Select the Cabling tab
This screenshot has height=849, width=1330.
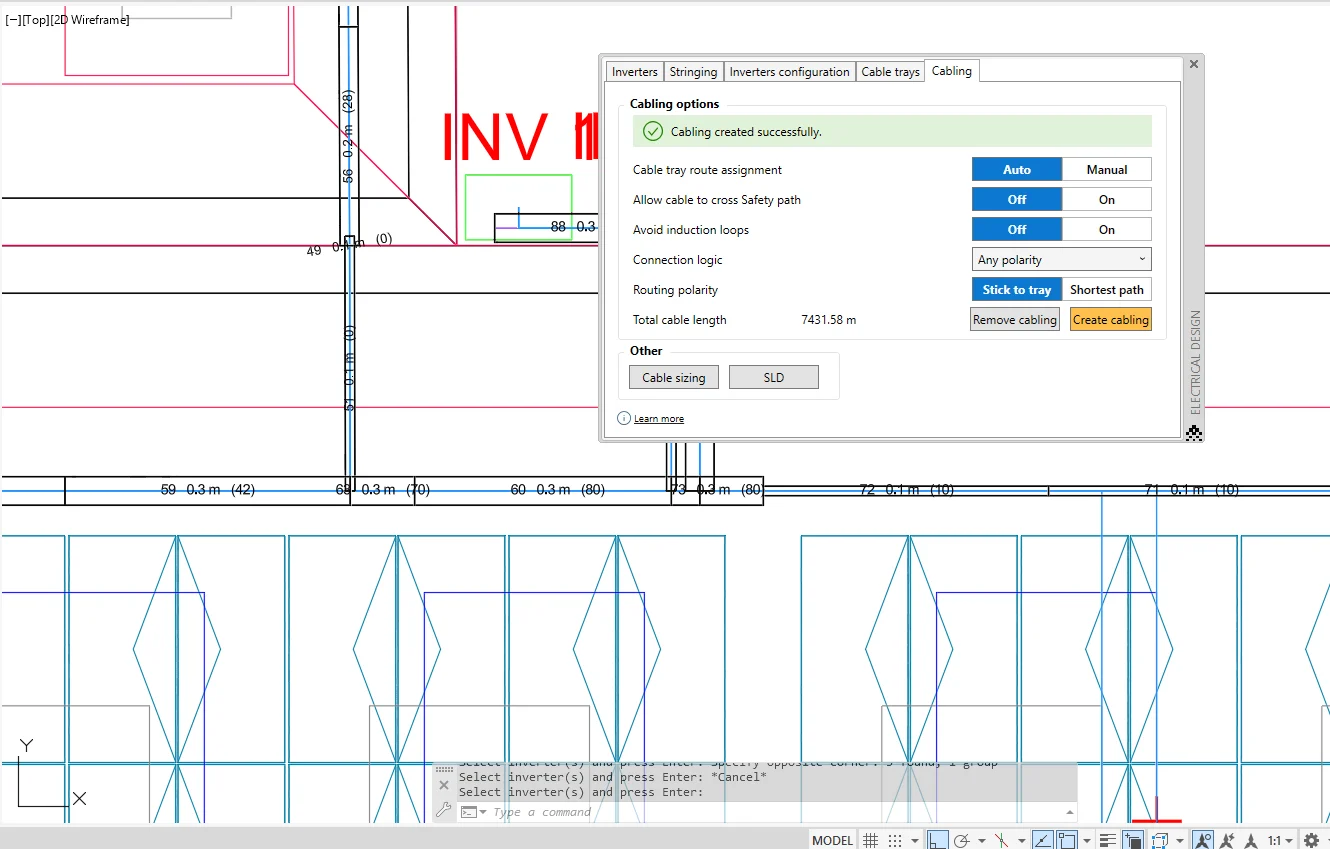951,71
